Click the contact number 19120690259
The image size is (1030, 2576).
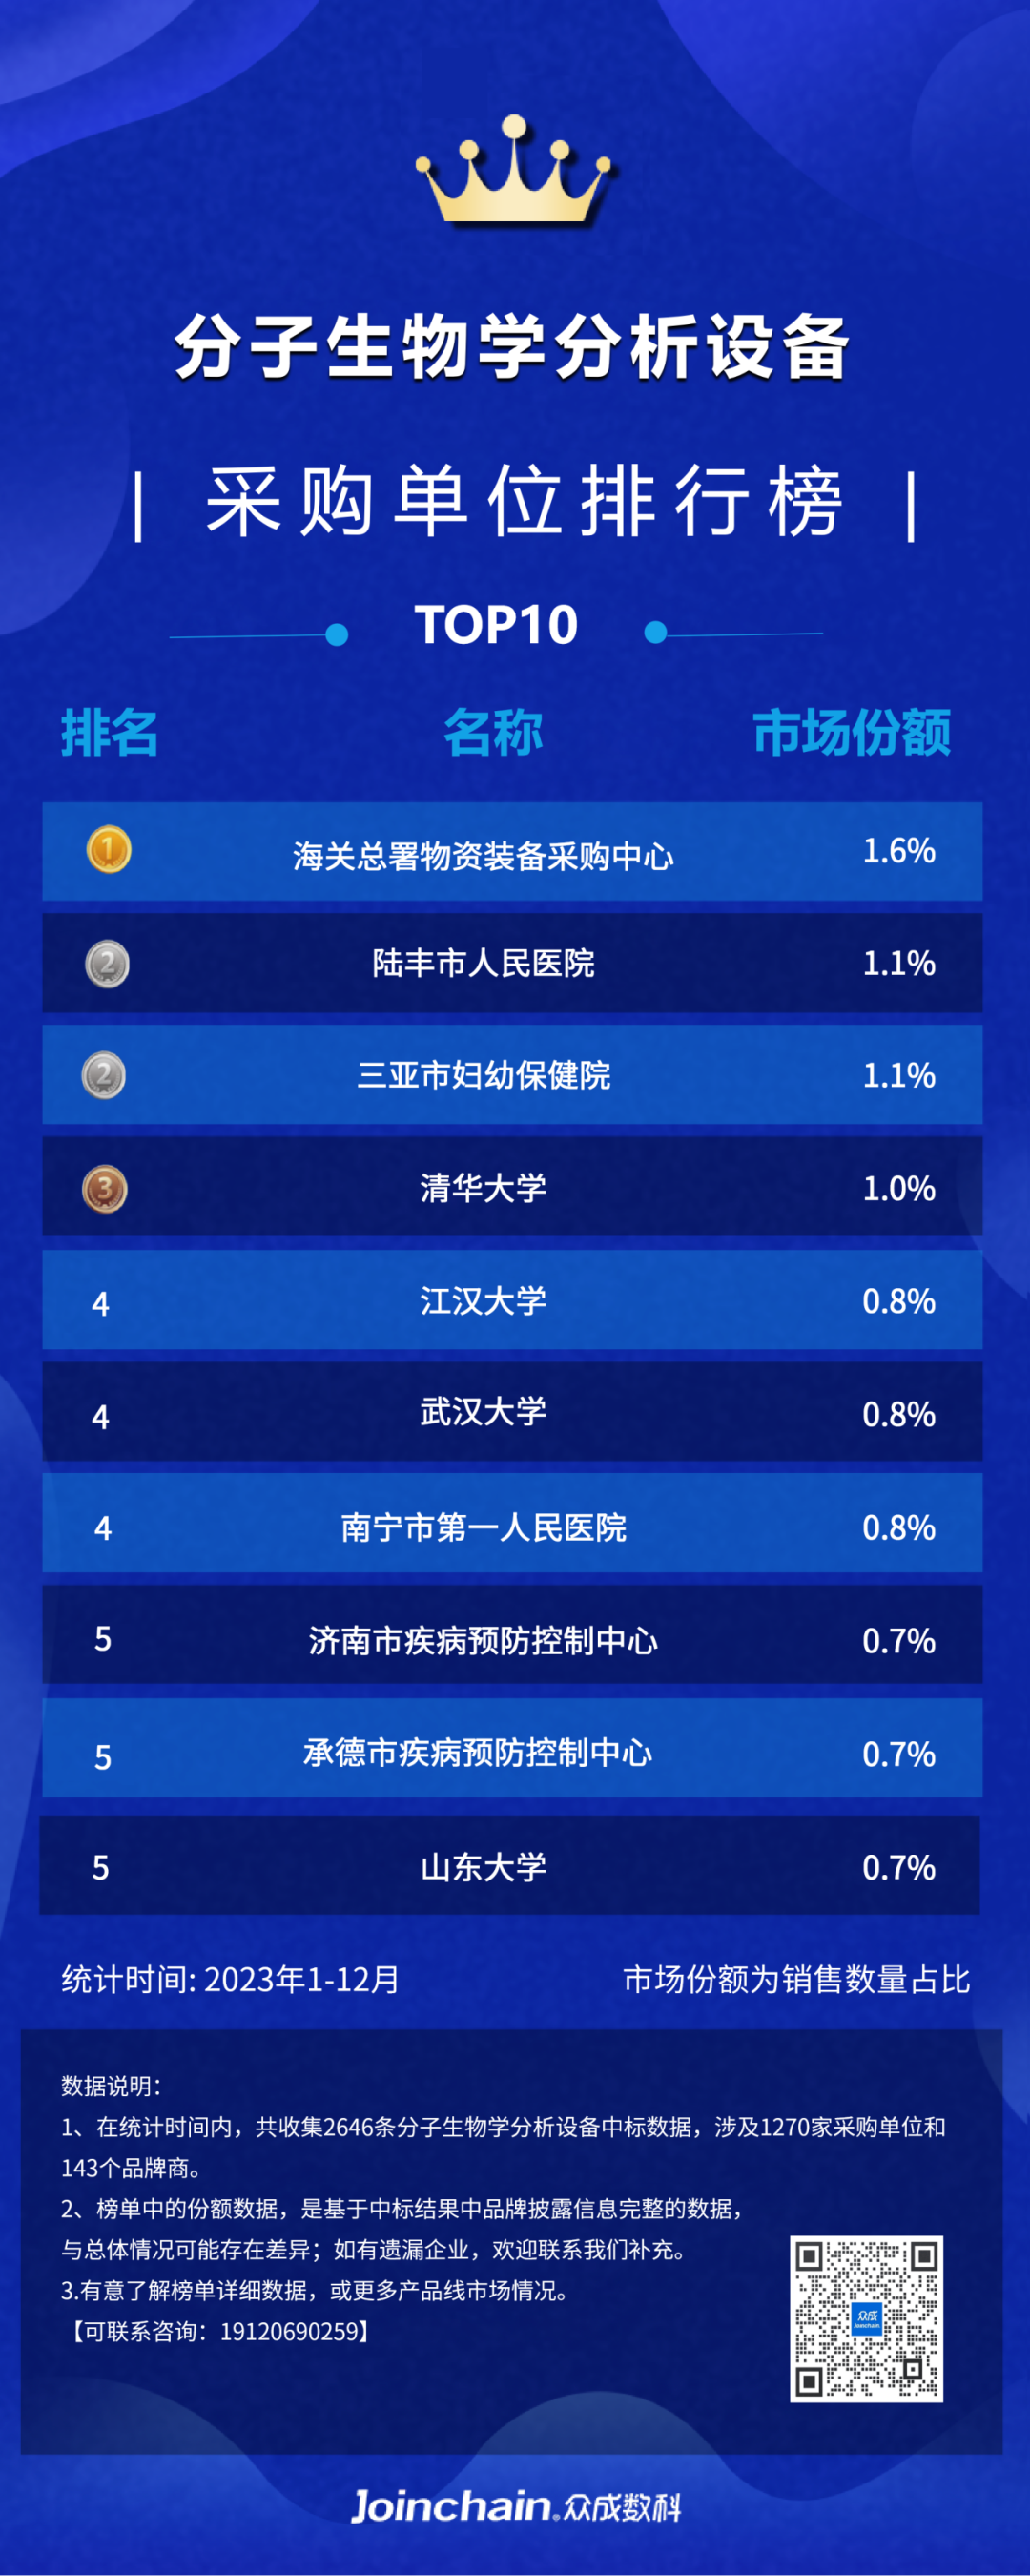289,2331
